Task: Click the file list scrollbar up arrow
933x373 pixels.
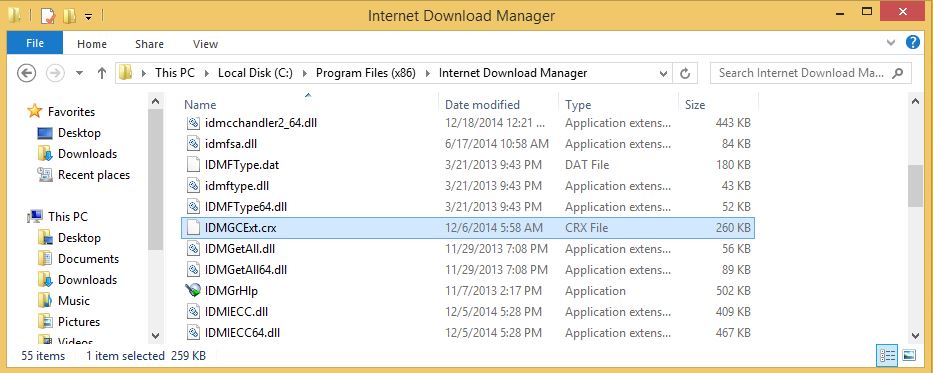Action: (915, 102)
